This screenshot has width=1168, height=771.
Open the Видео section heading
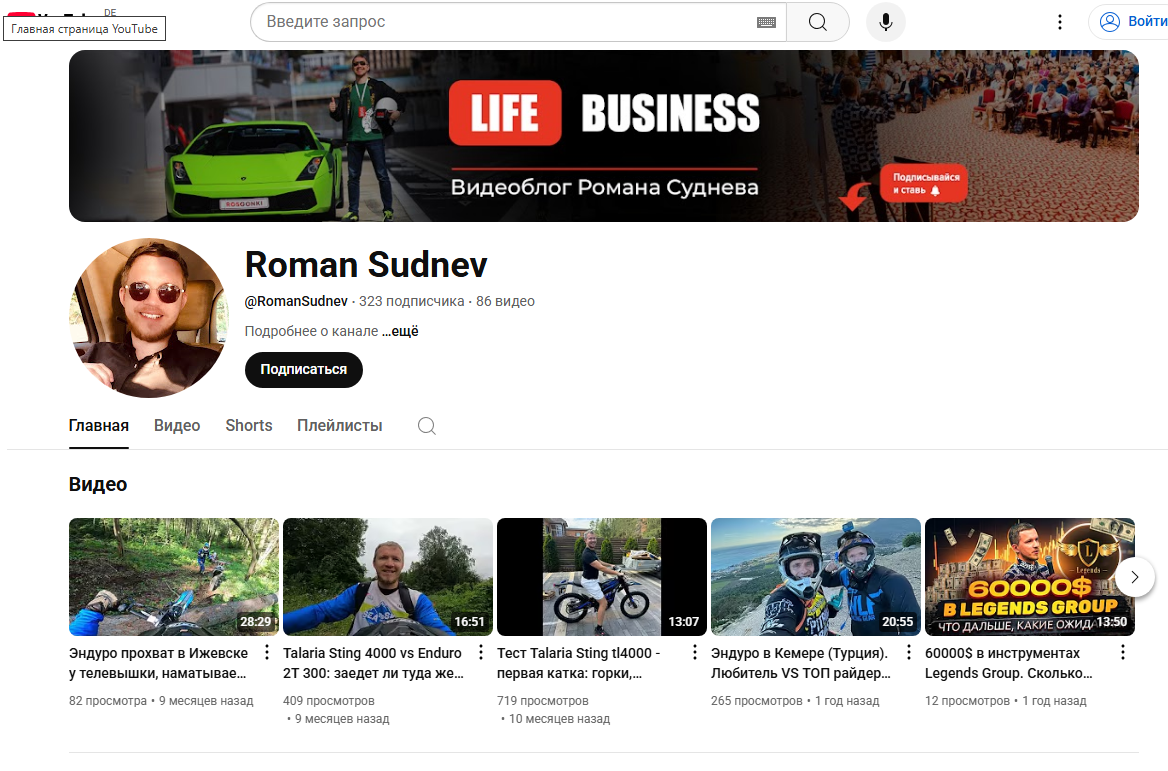98,484
